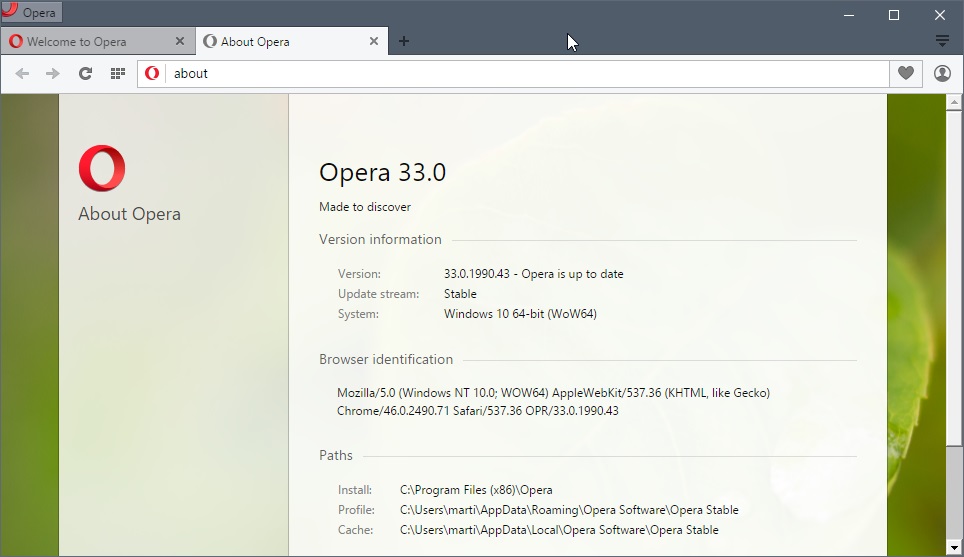Image resolution: width=964 pixels, height=557 pixels.
Task: Click the scrollbar up arrow
Action: coord(954,102)
